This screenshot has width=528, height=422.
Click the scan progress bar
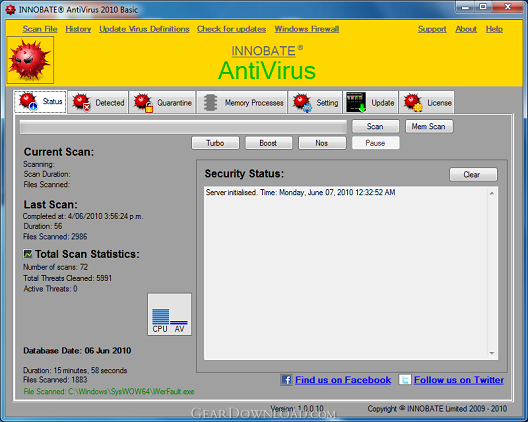(x=183, y=127)
